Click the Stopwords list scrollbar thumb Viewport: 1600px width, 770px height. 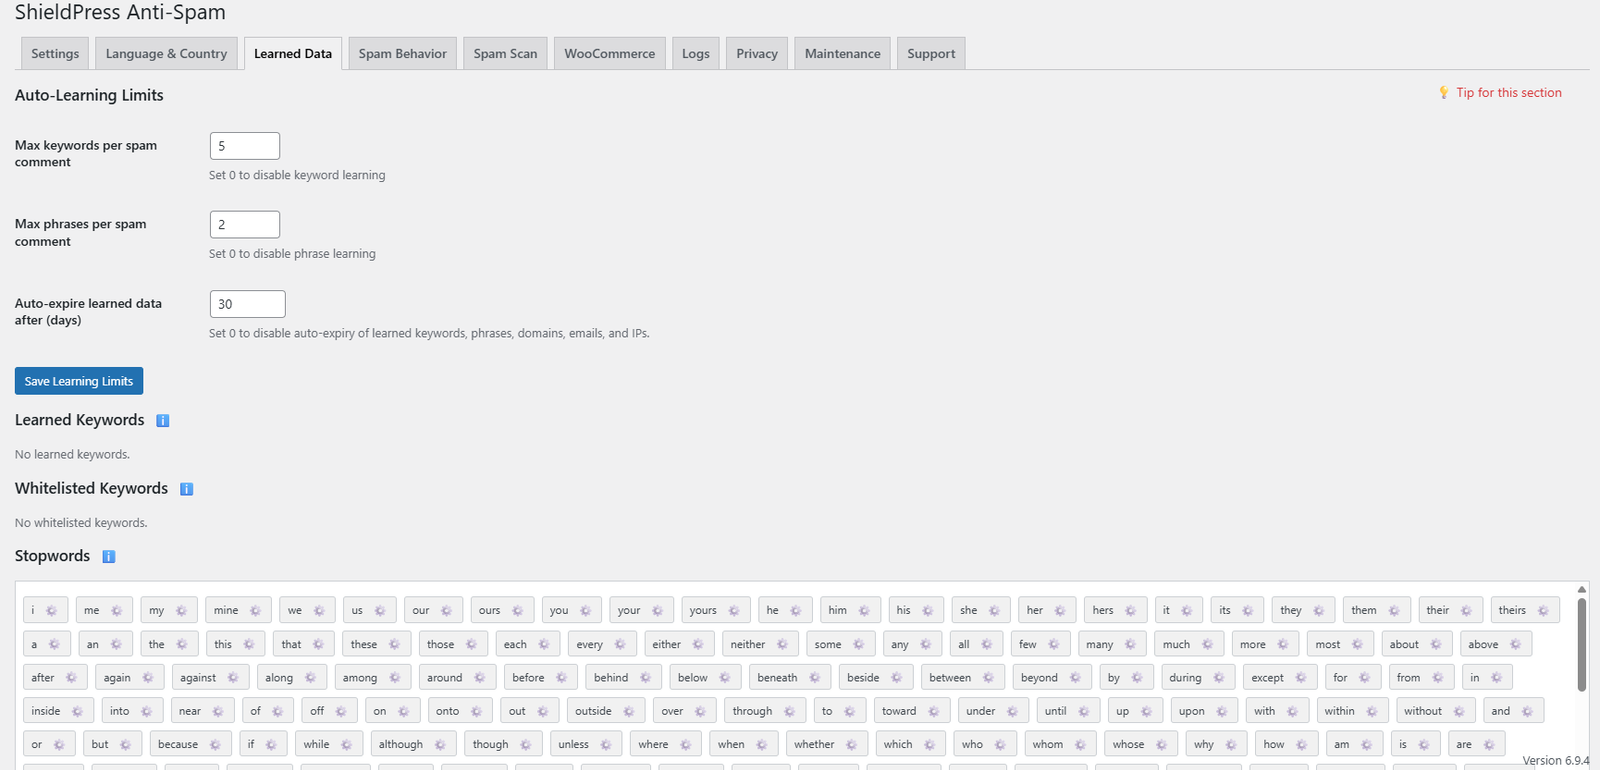point(1582,645)
